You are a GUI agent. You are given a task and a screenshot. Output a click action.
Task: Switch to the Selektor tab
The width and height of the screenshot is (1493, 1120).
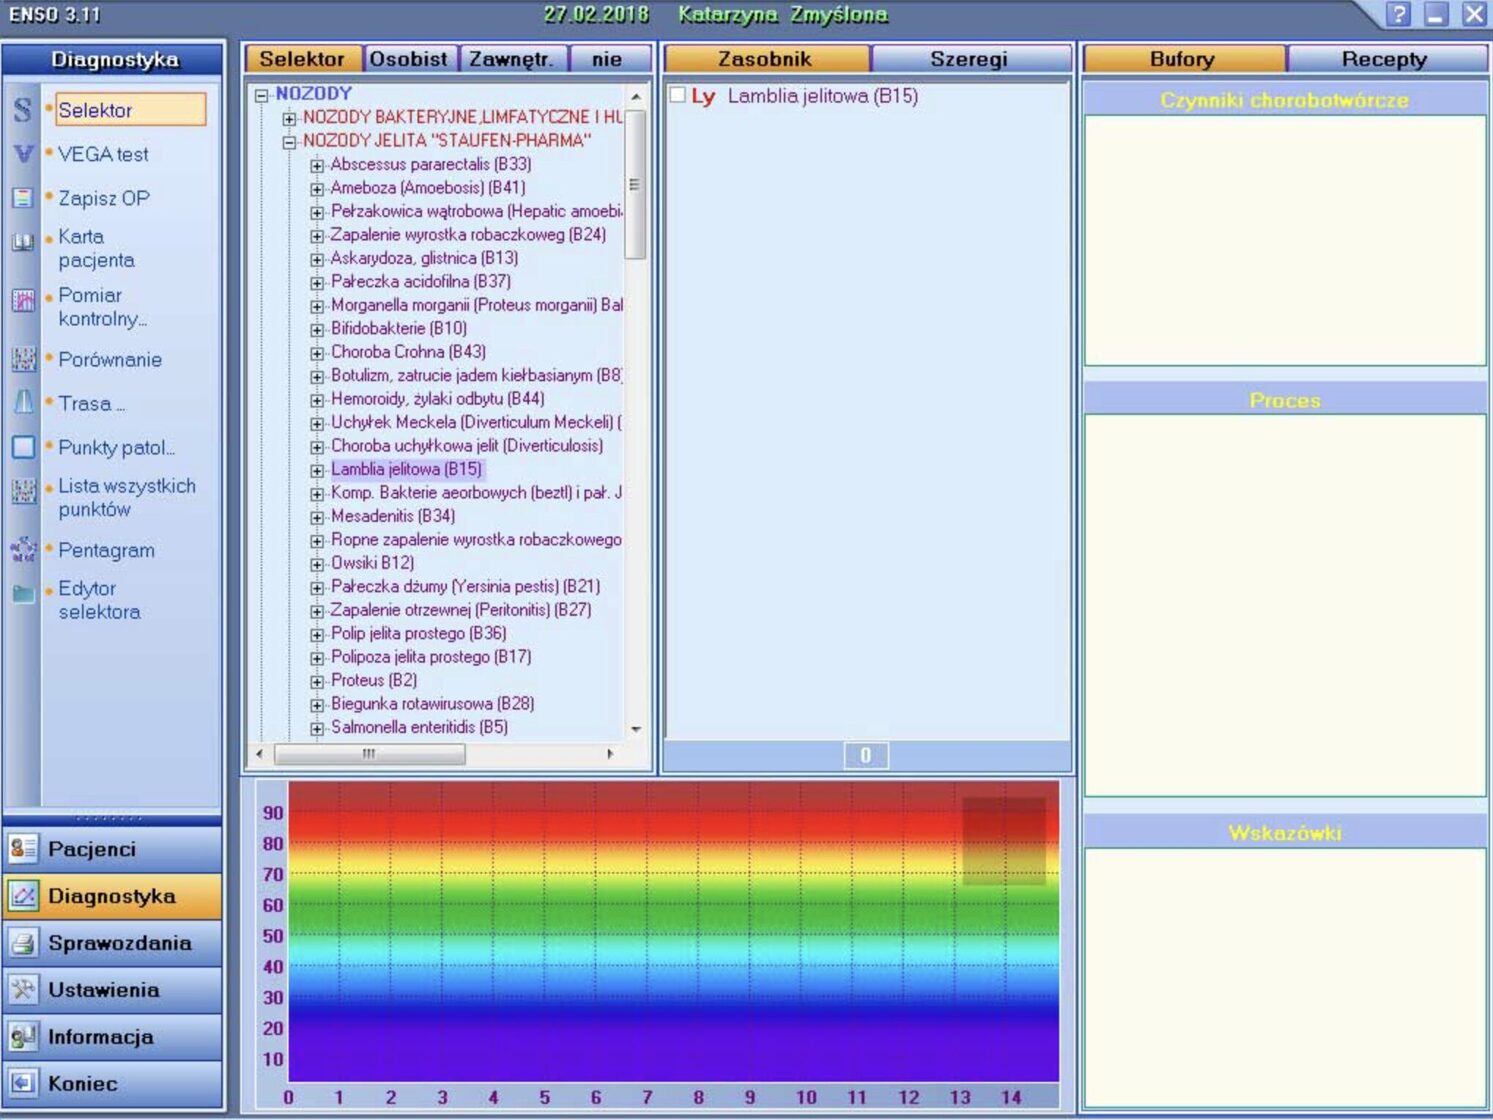[x=303, y=59]
